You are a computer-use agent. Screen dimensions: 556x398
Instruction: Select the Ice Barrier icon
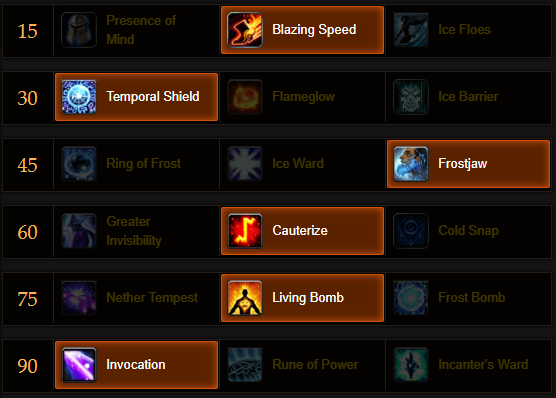[x=411, y=97]
